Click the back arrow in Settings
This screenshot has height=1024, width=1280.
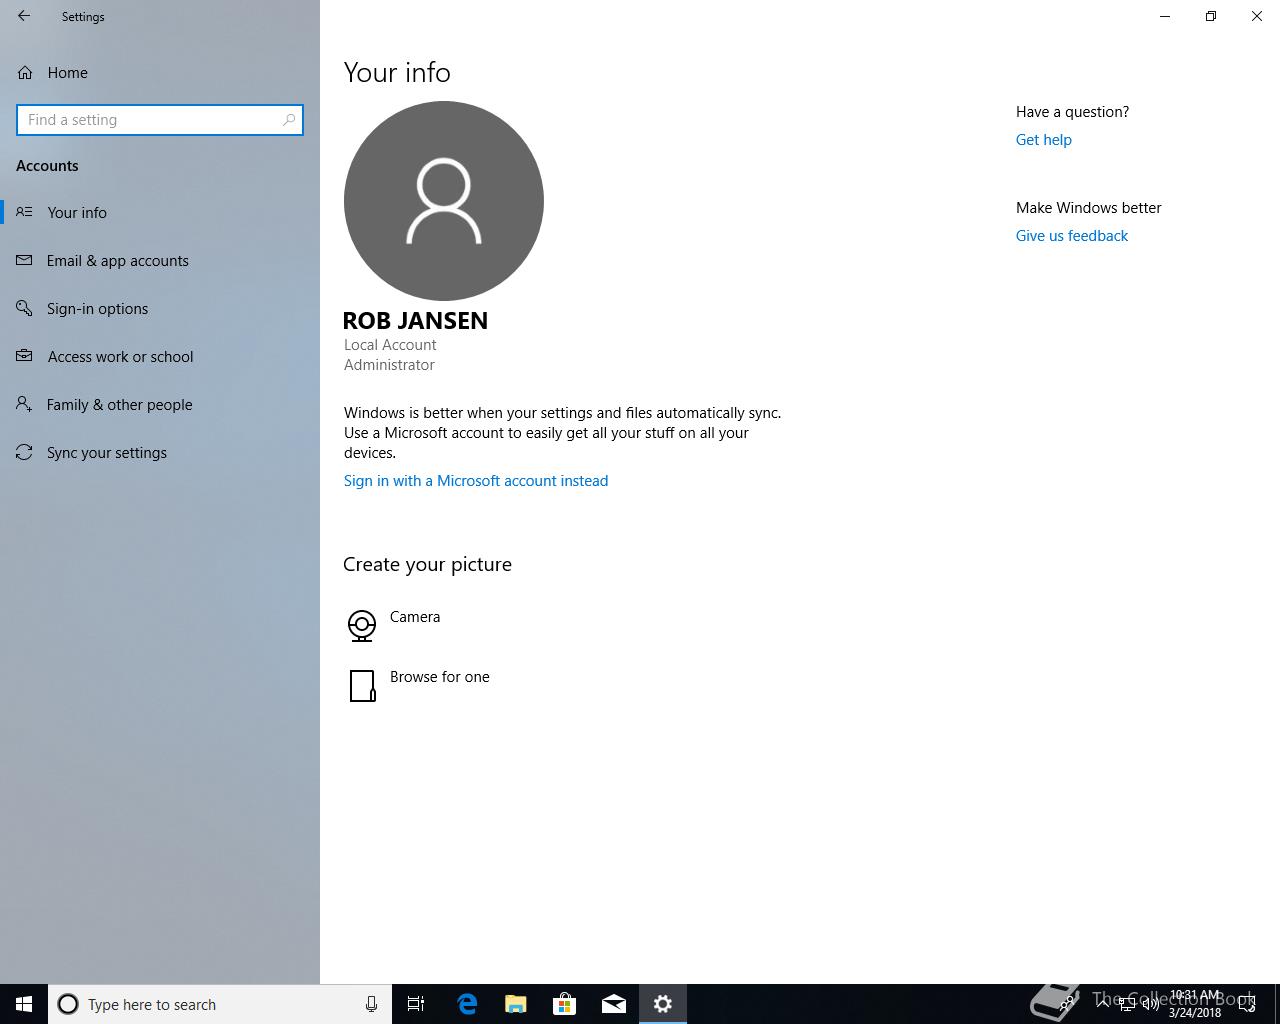click(x=24, y=16)
